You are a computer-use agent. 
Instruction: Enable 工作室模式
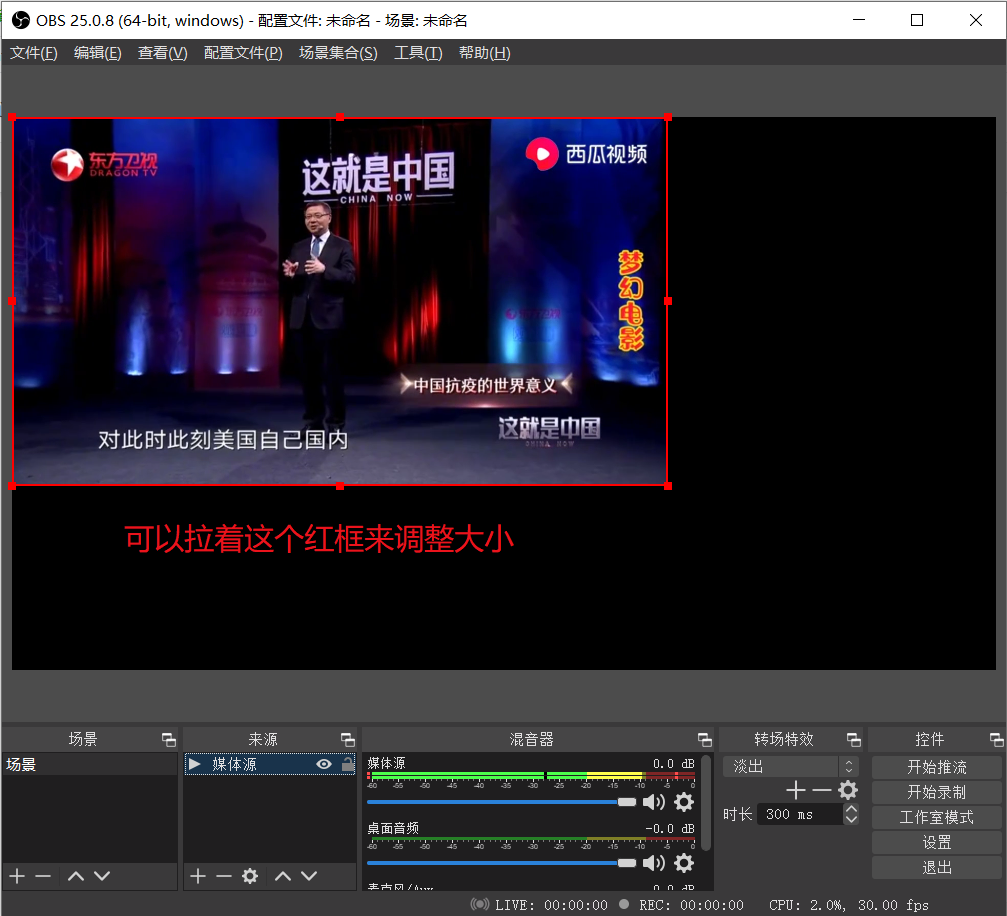936,817
